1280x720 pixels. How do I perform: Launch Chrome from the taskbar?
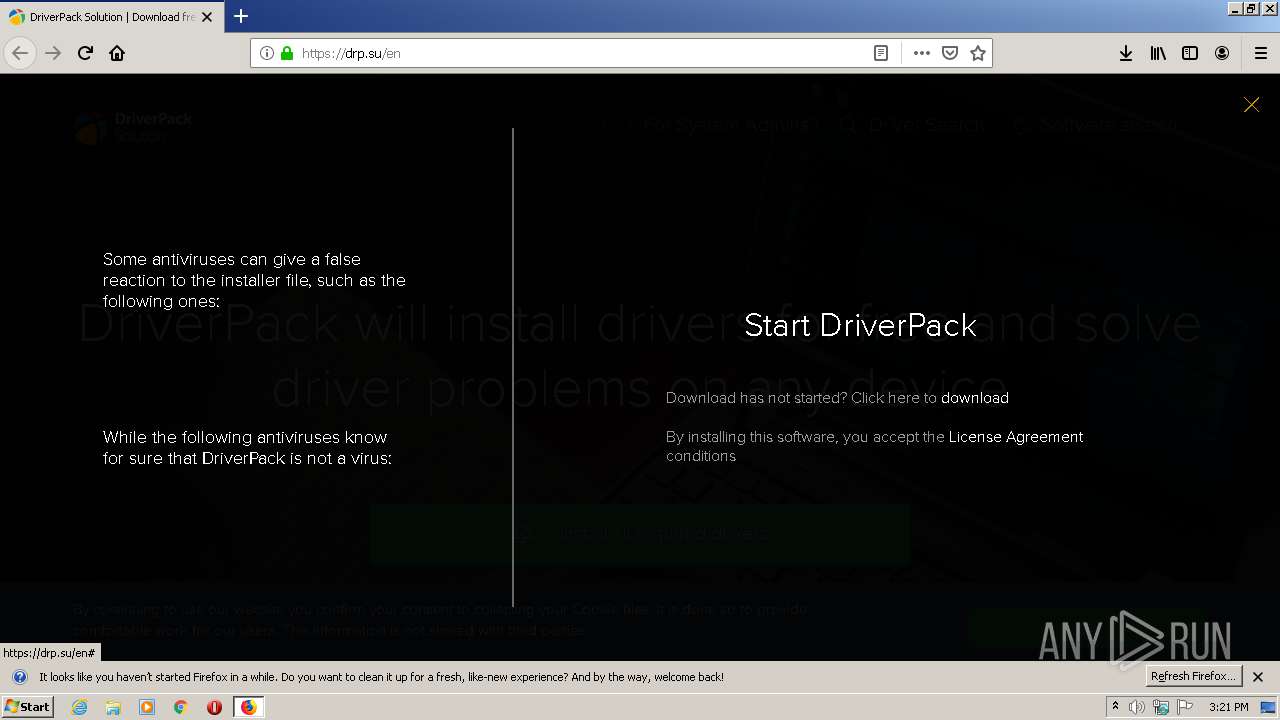point(181,707)
